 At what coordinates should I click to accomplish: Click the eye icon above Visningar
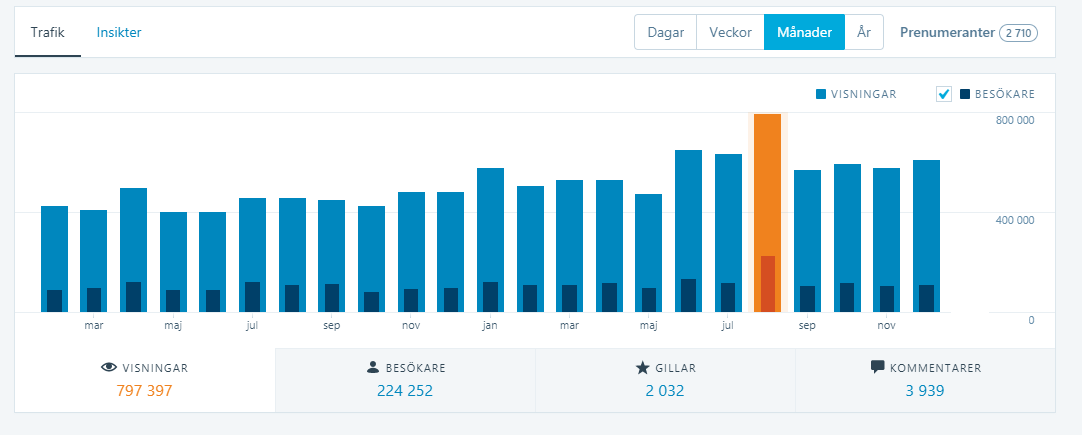[x=109, y=368]
